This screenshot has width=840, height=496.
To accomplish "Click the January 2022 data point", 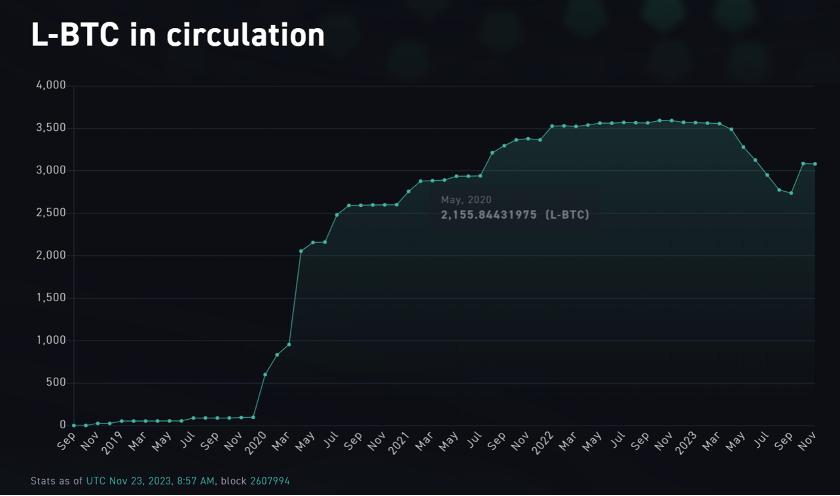I will [x=552, y=126].
